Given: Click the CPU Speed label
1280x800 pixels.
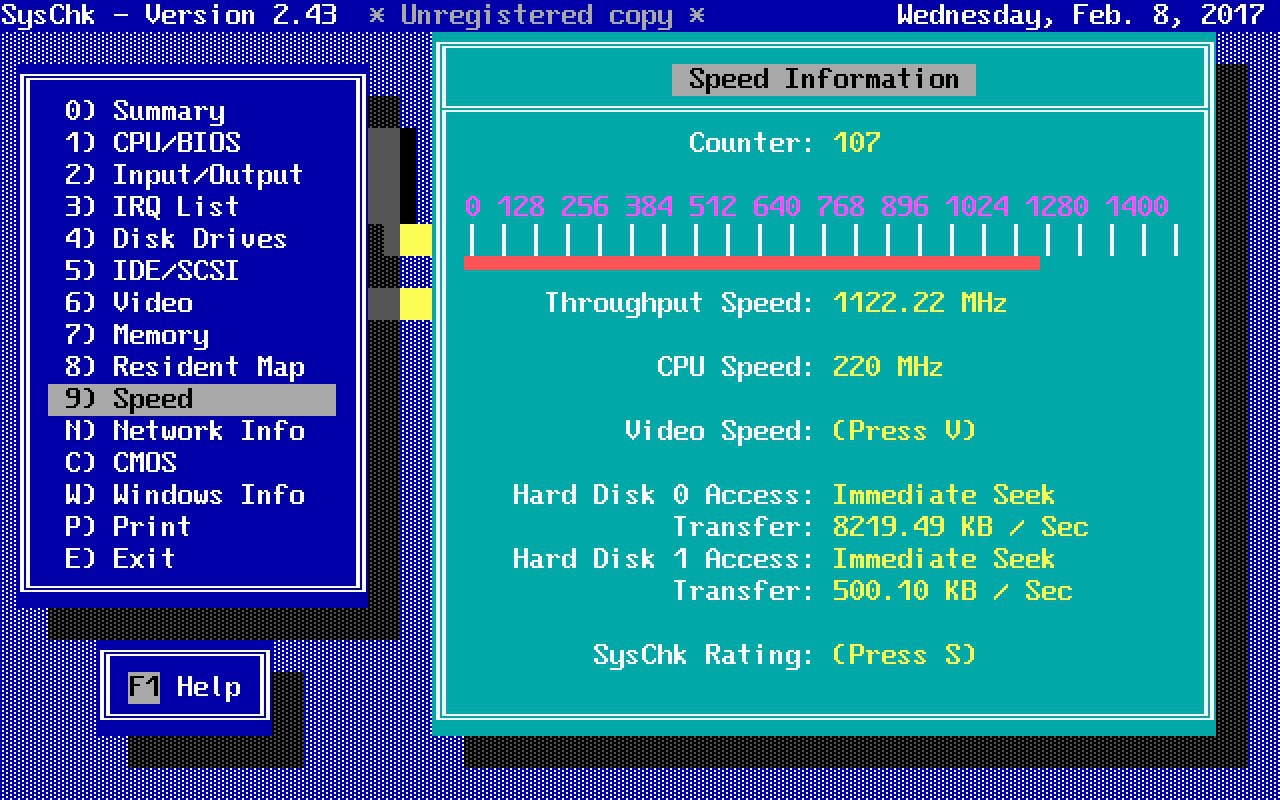Looking at the screenshot, I should (x=736, y=367).
